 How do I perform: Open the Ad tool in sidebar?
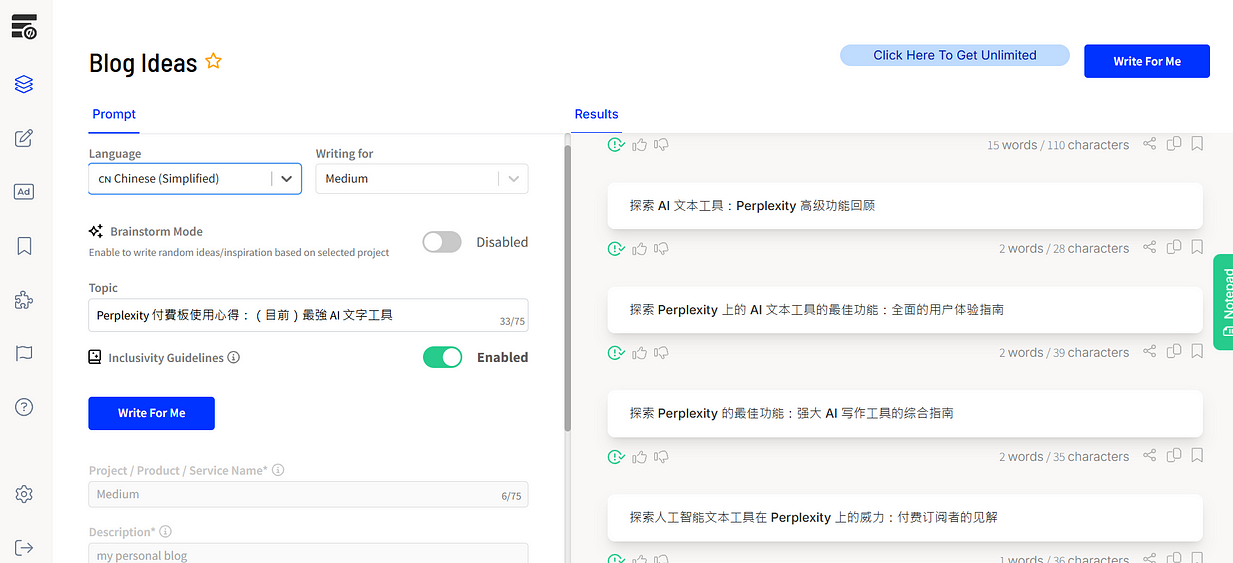24,191
